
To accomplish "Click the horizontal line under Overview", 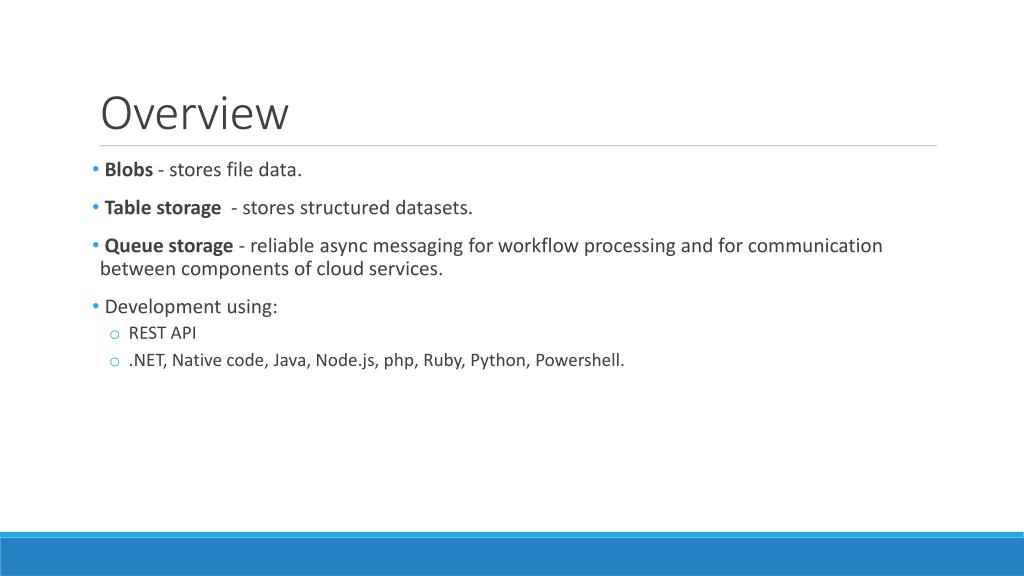I will pyautogui.click(x=519, y=146).
